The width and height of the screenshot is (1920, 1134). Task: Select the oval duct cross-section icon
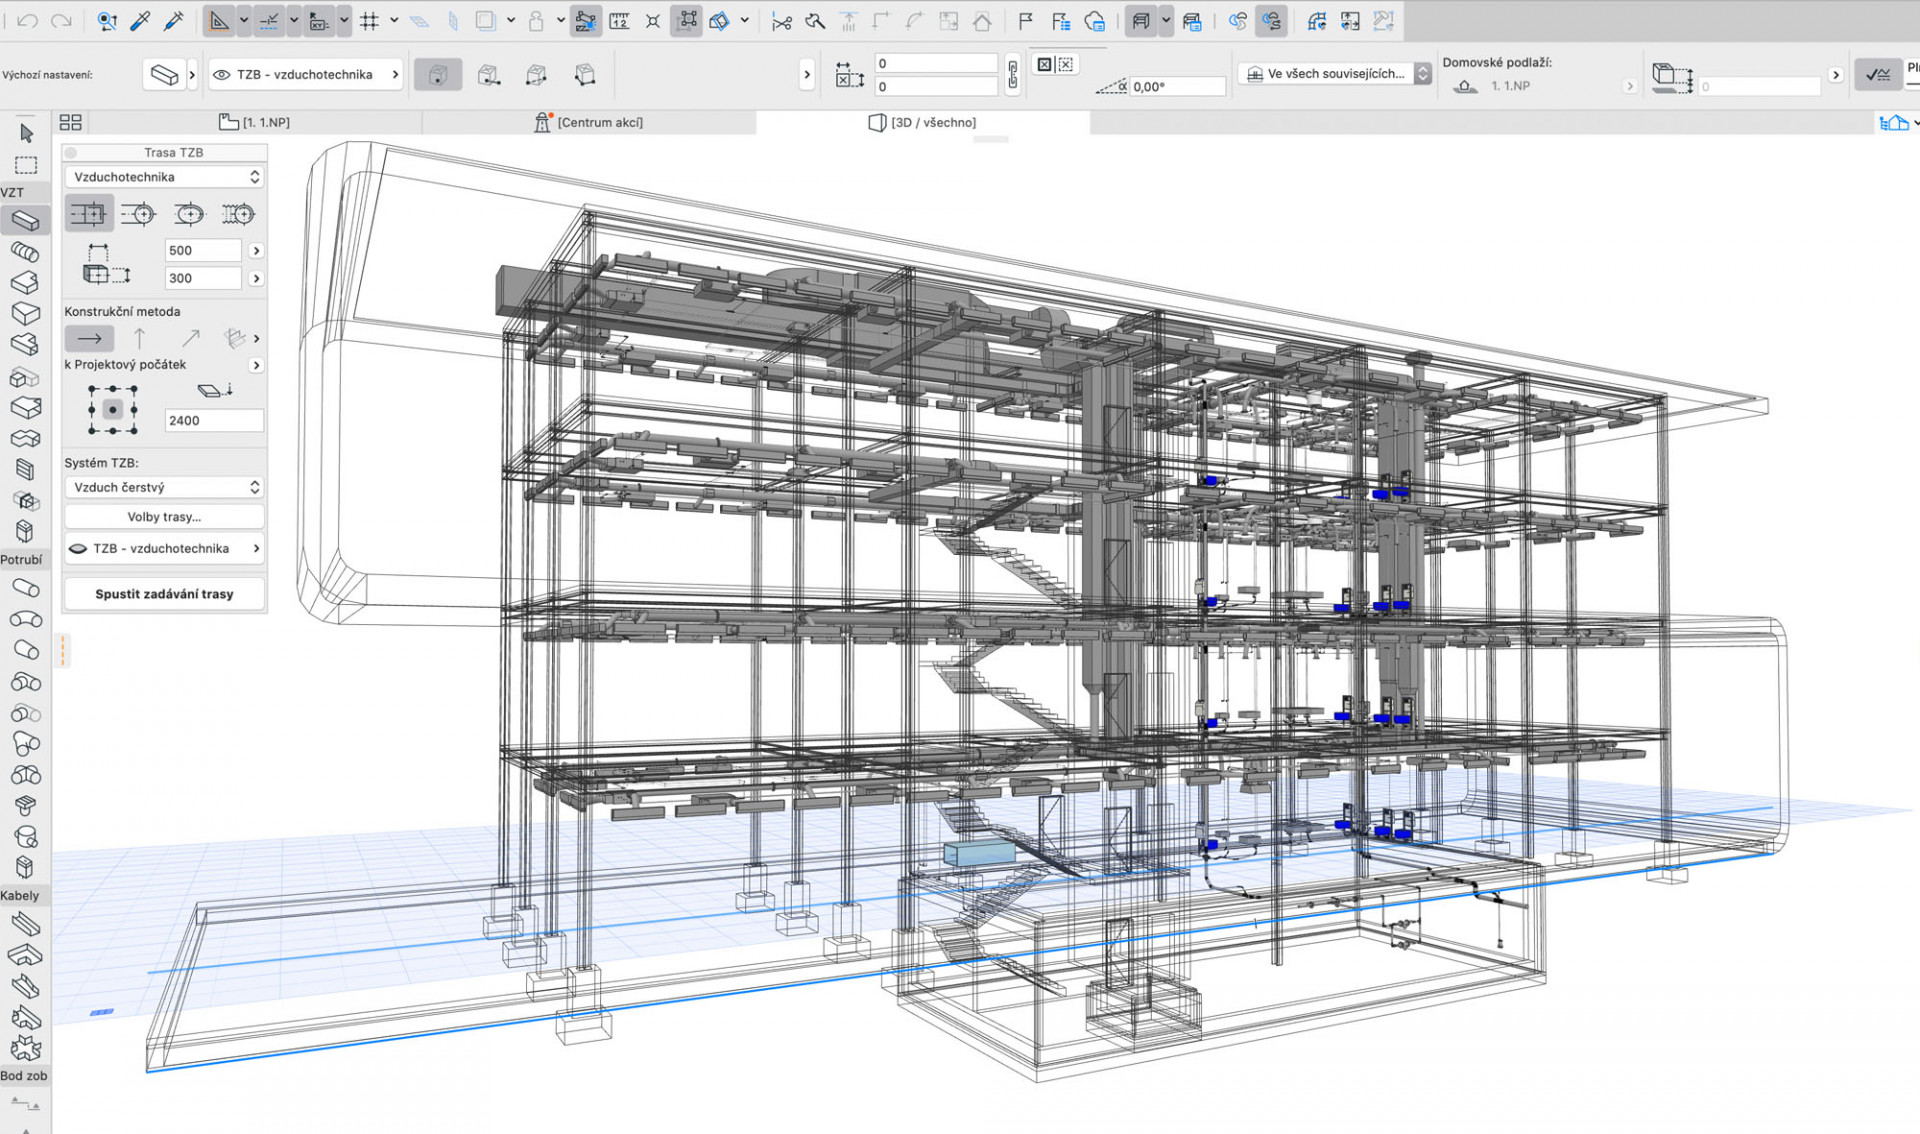[188, 214]
